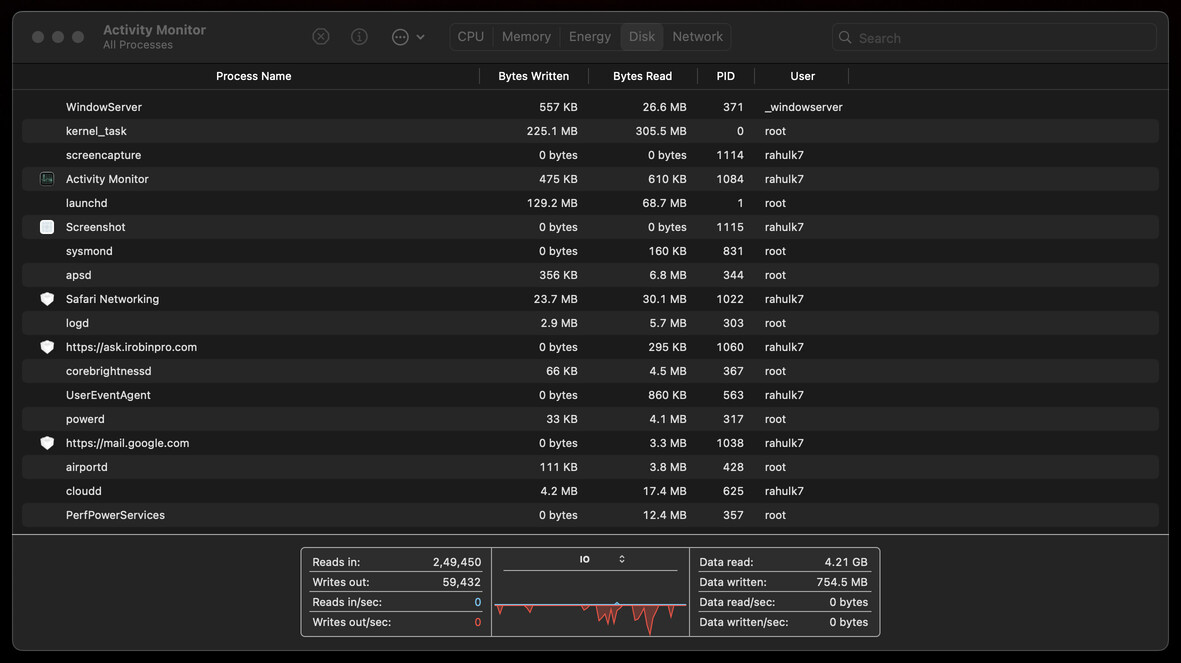
Task: Click the Writes out/sec label
Action: 352,622
